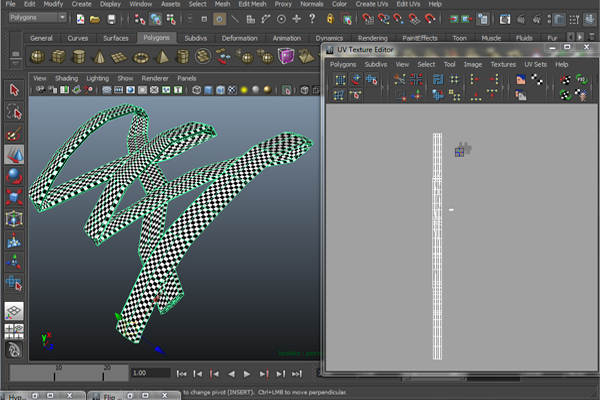600x400 pixels.
Task: Activate the Move tool
Action: (14, 155)
